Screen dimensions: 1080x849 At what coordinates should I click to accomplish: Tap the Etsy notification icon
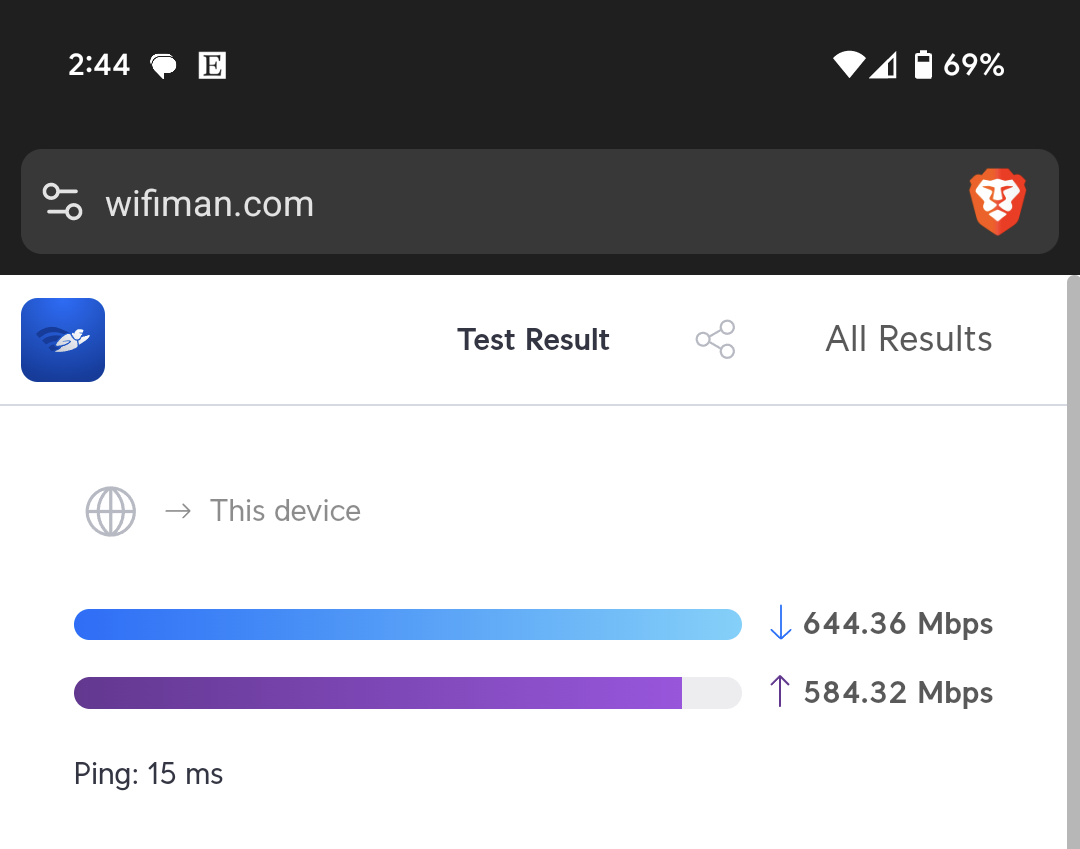212,65
